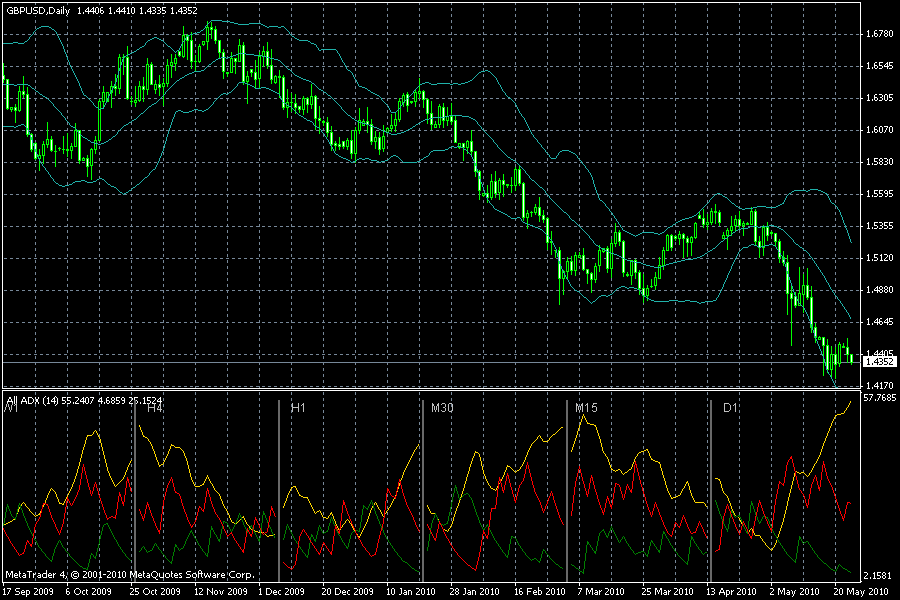900x600 pixels.
Task: Select the 2.1581 ADX scale minimum
Action: 879,575
